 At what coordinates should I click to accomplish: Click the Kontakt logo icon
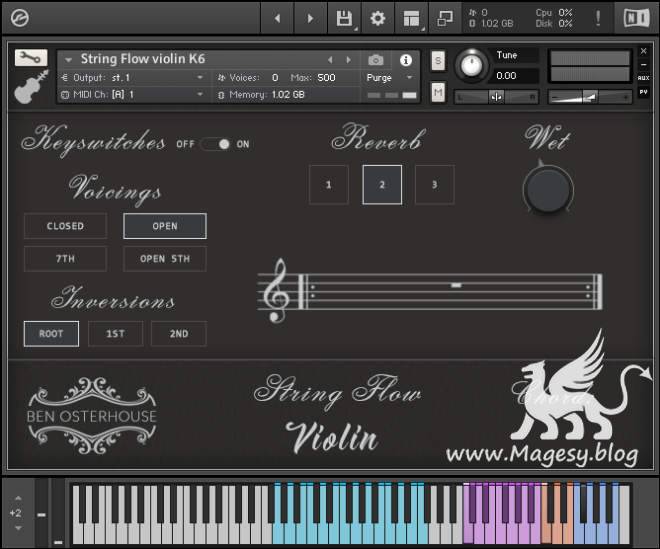pyautogui.click(x=19, y=18)
